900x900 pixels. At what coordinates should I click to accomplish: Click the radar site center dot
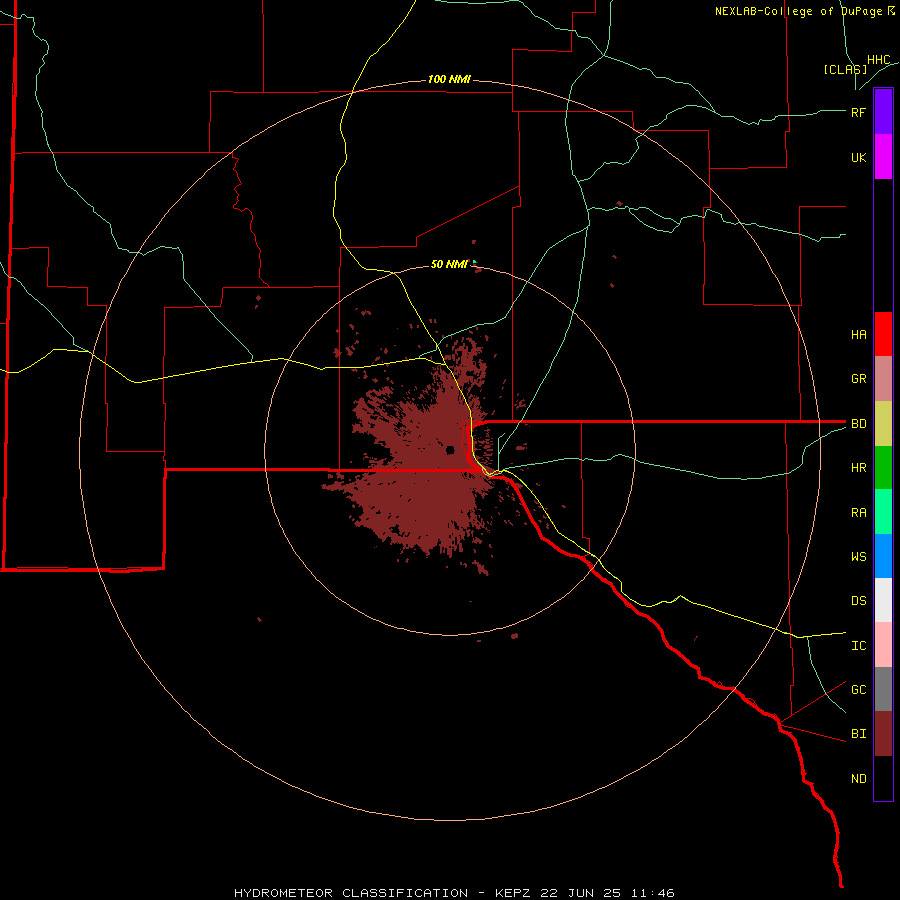coord(450,450)
